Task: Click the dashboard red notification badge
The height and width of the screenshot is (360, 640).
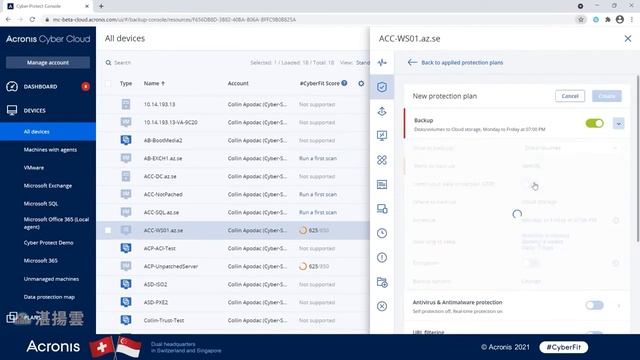Action: [85, 87]
